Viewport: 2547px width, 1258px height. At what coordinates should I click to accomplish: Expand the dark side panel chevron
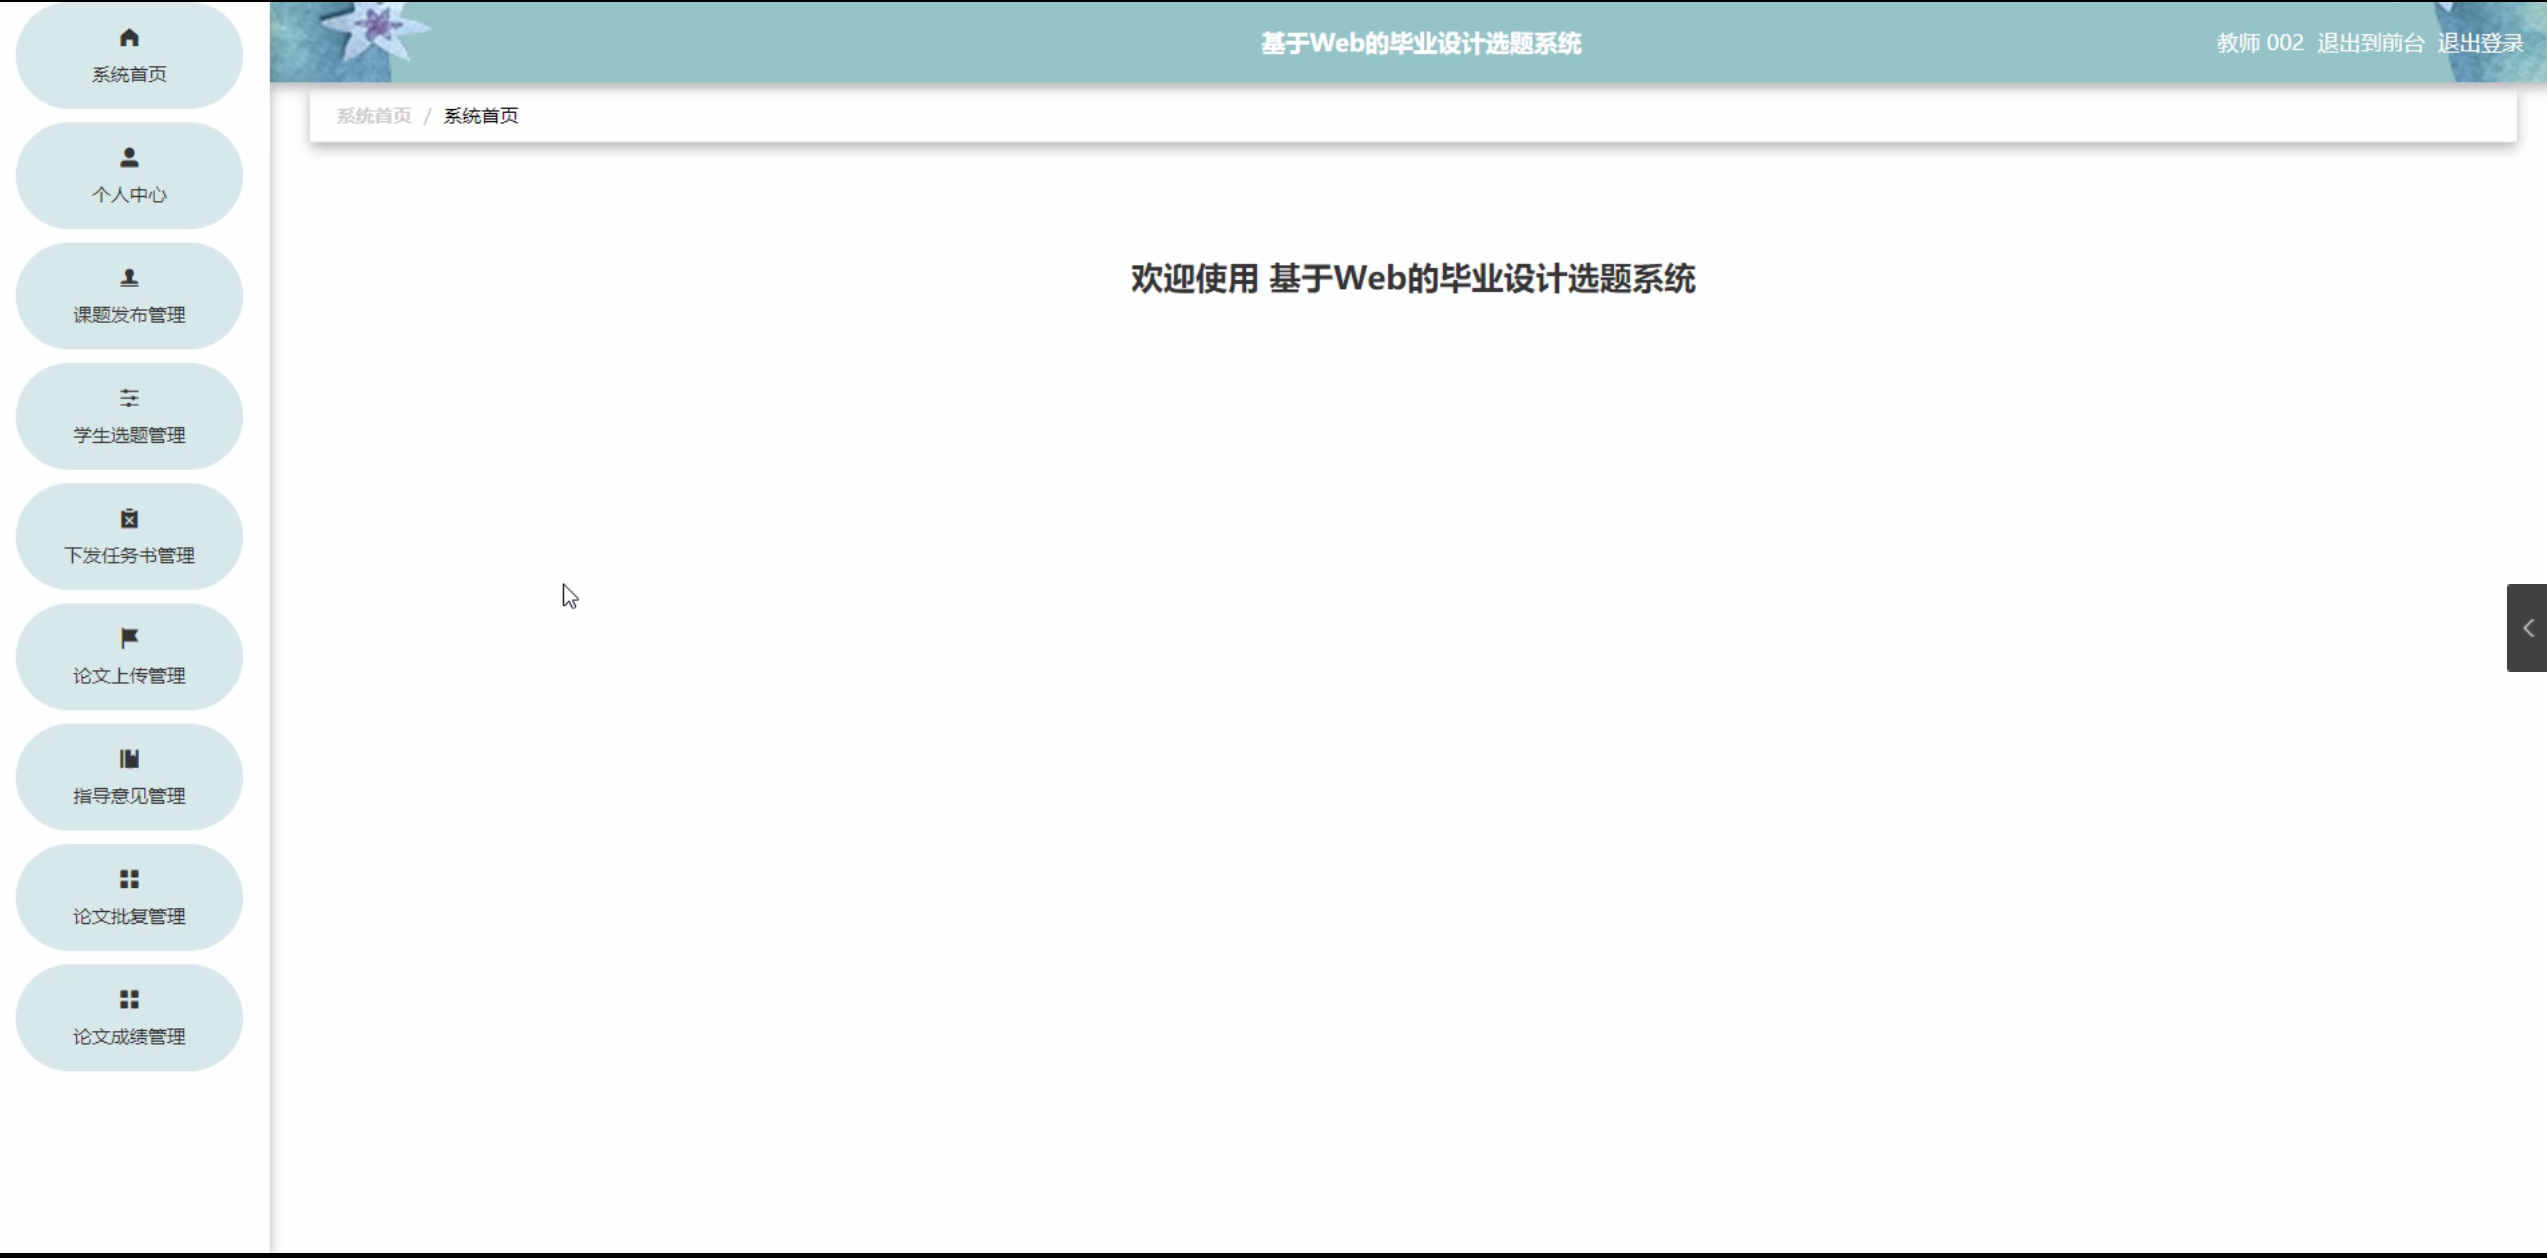pos(2527,628)
